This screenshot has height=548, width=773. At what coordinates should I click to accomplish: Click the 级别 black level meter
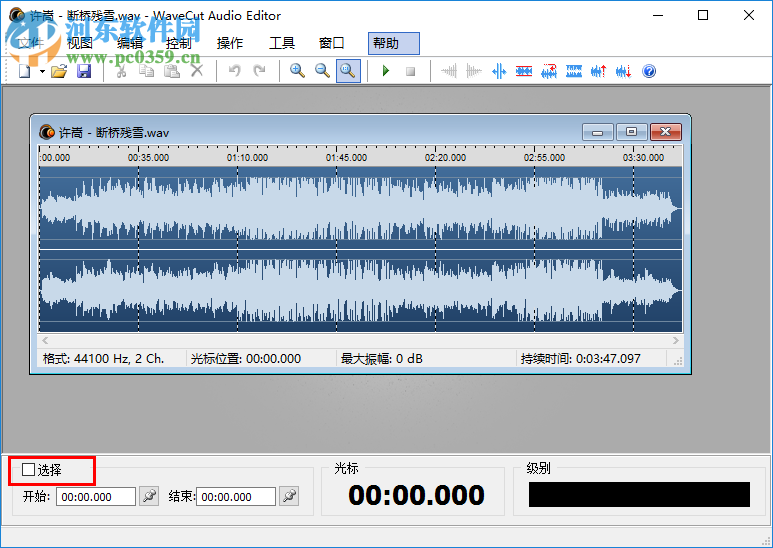tap(639, 494)
